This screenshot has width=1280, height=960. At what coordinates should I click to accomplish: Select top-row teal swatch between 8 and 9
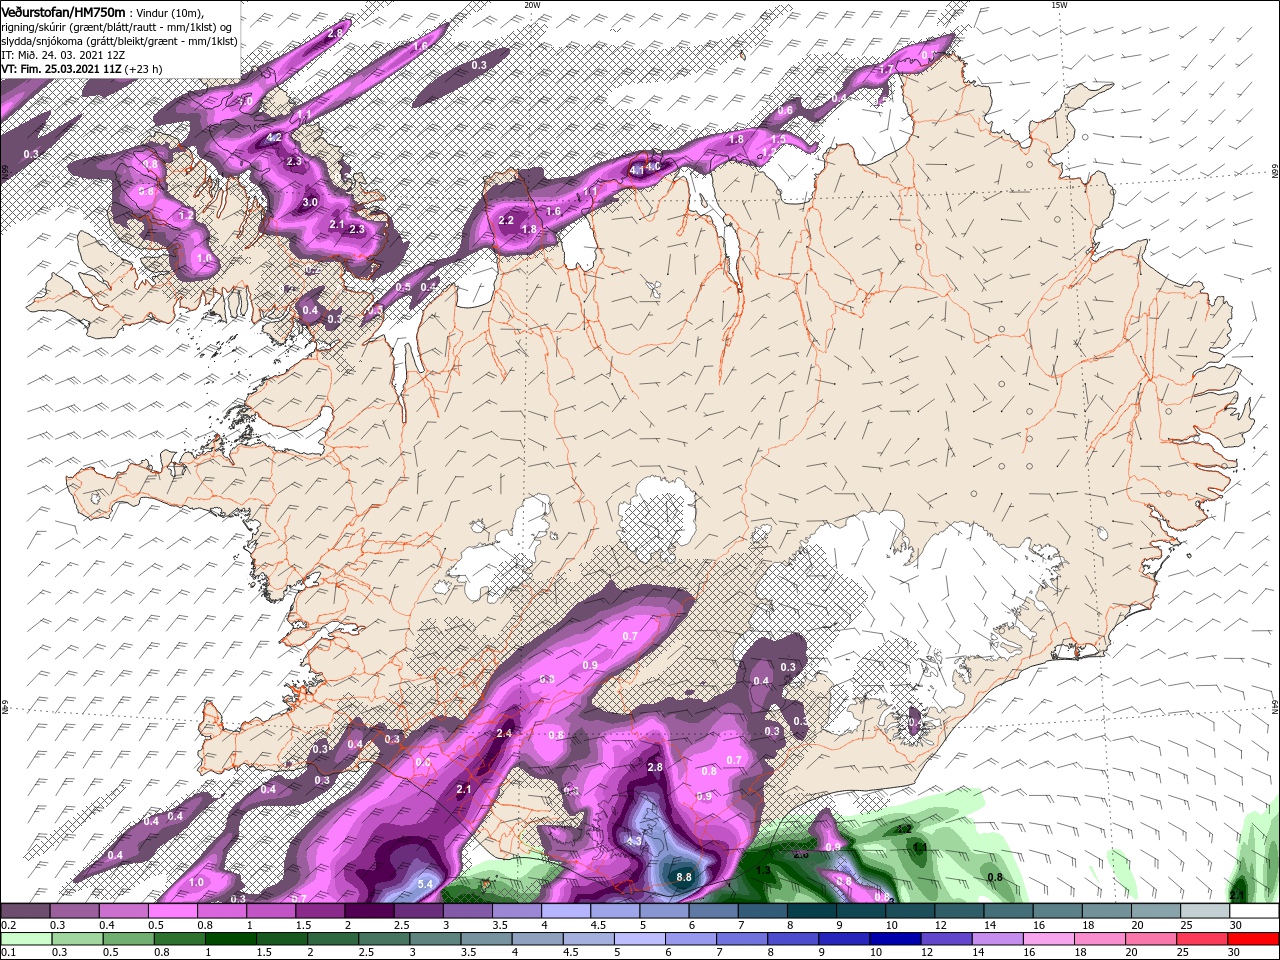811,911
